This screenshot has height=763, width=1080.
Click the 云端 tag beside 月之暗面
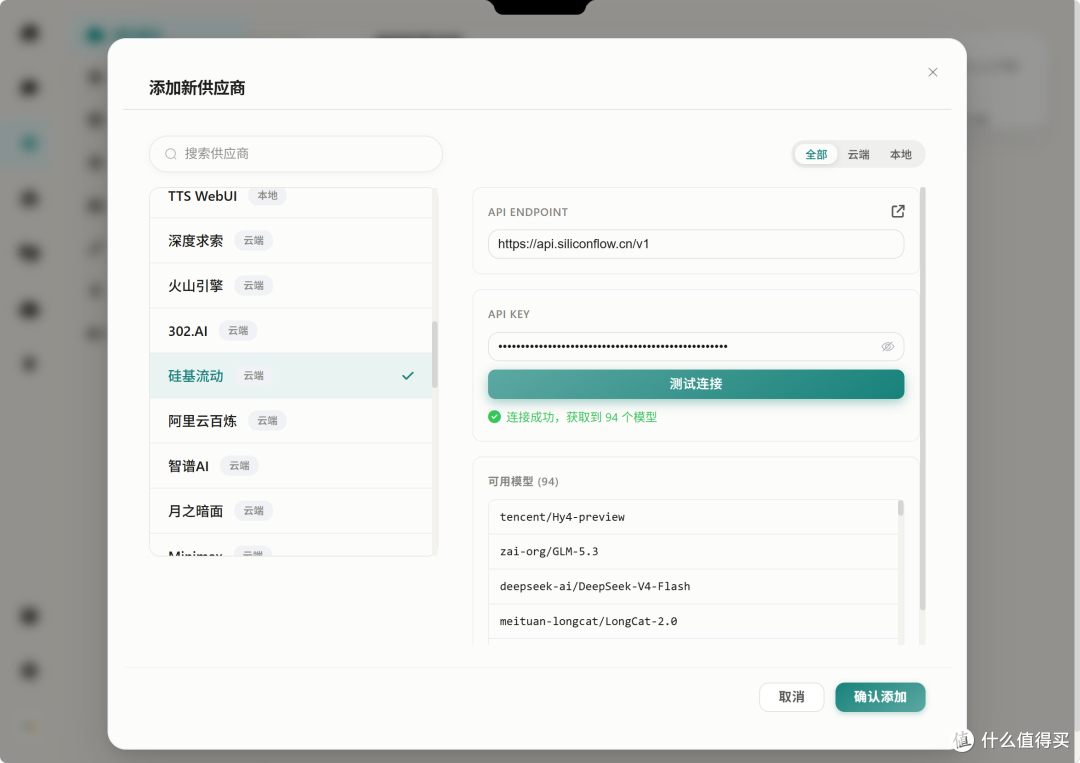(253, 511)
